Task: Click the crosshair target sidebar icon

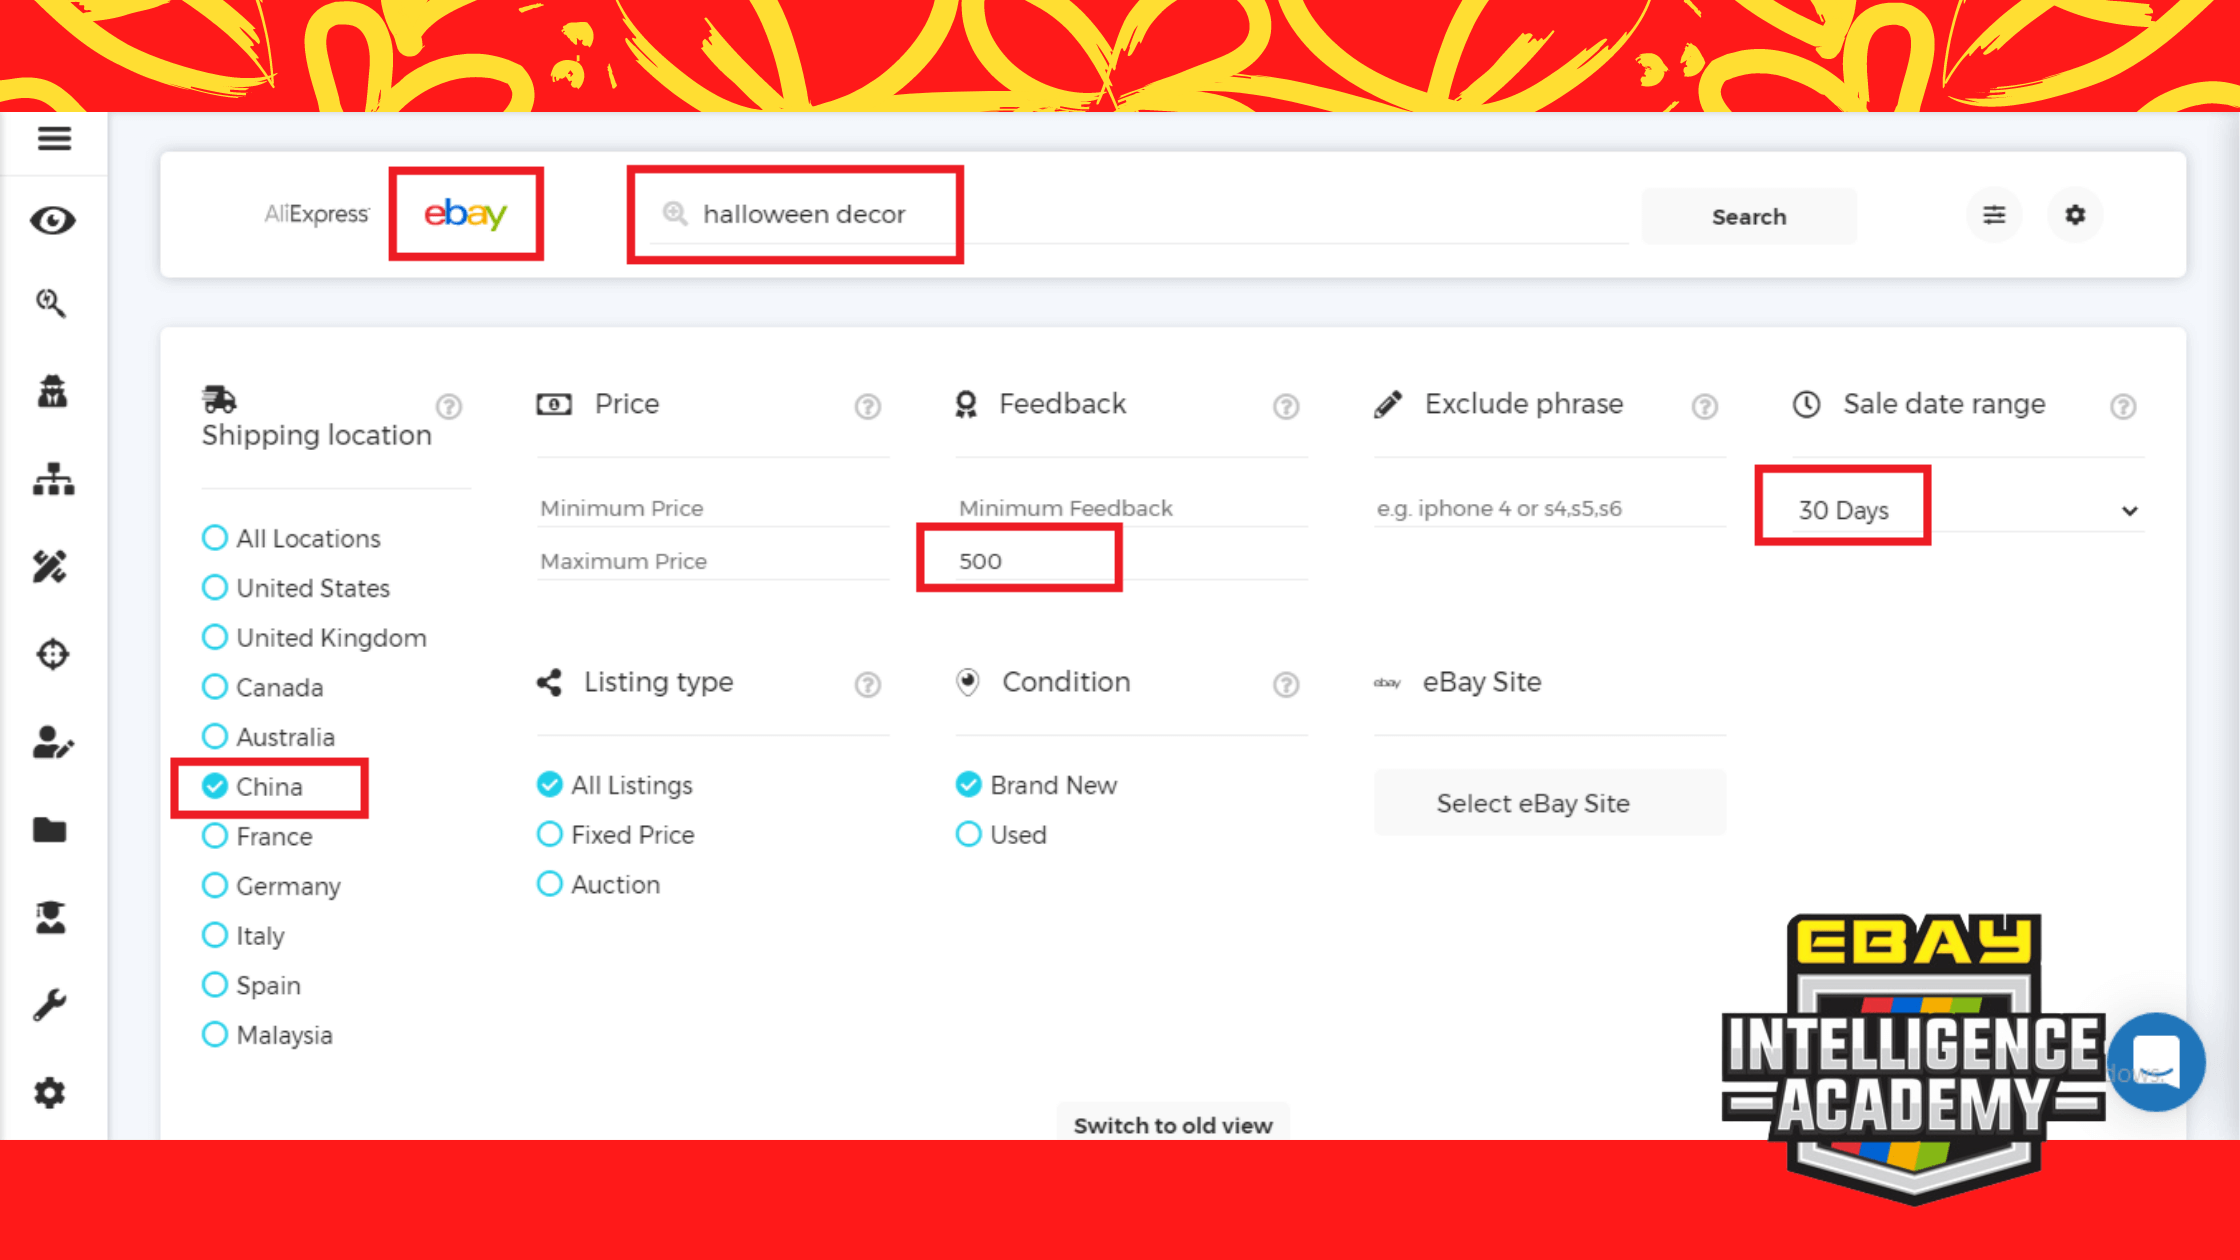Action: click(52, 654)
